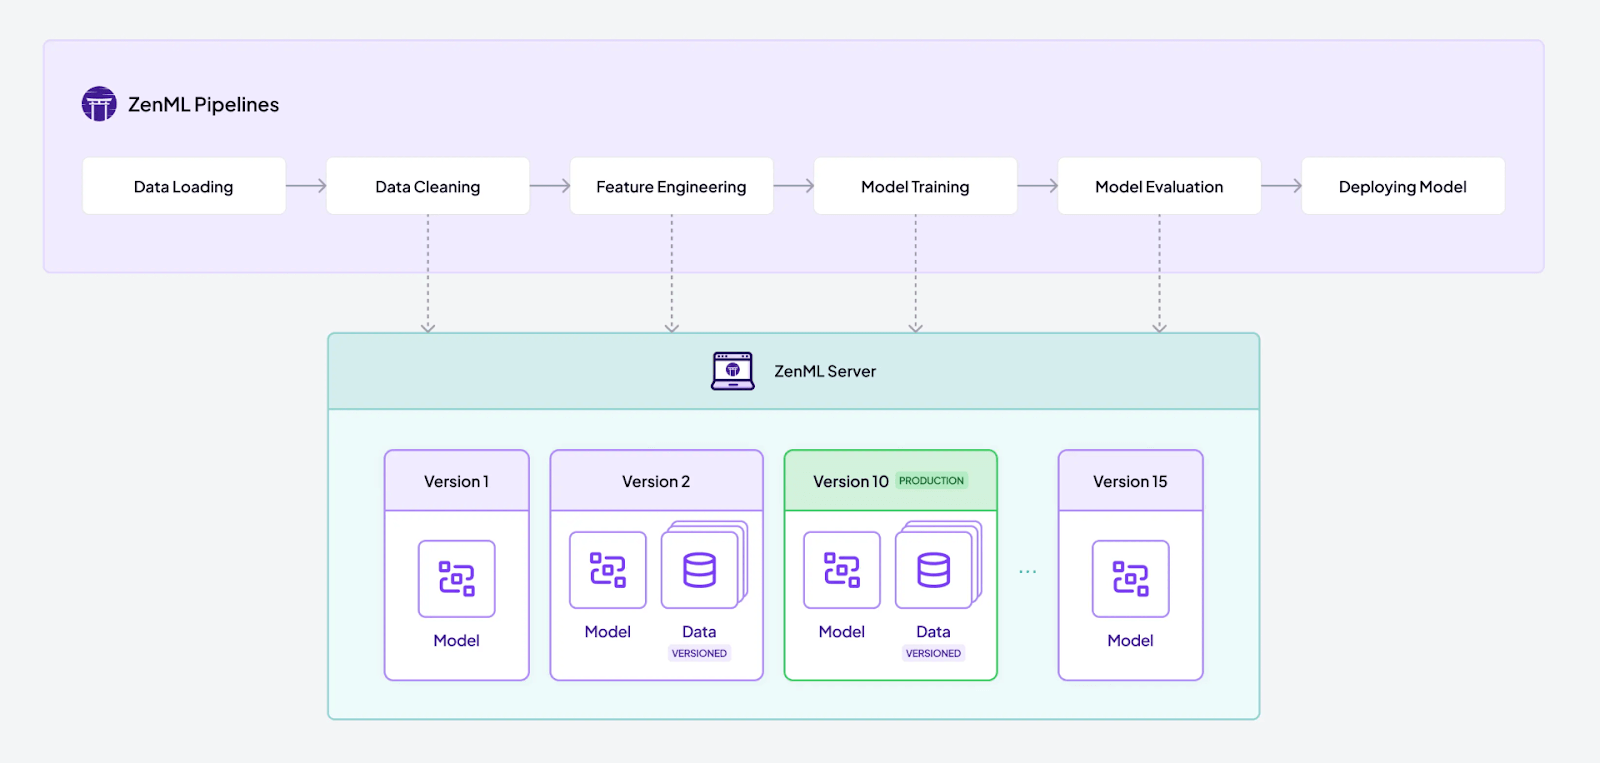Open the Version 2 card header
Image resolution: width=1600 pixels, height=763 pixels.
657,481
